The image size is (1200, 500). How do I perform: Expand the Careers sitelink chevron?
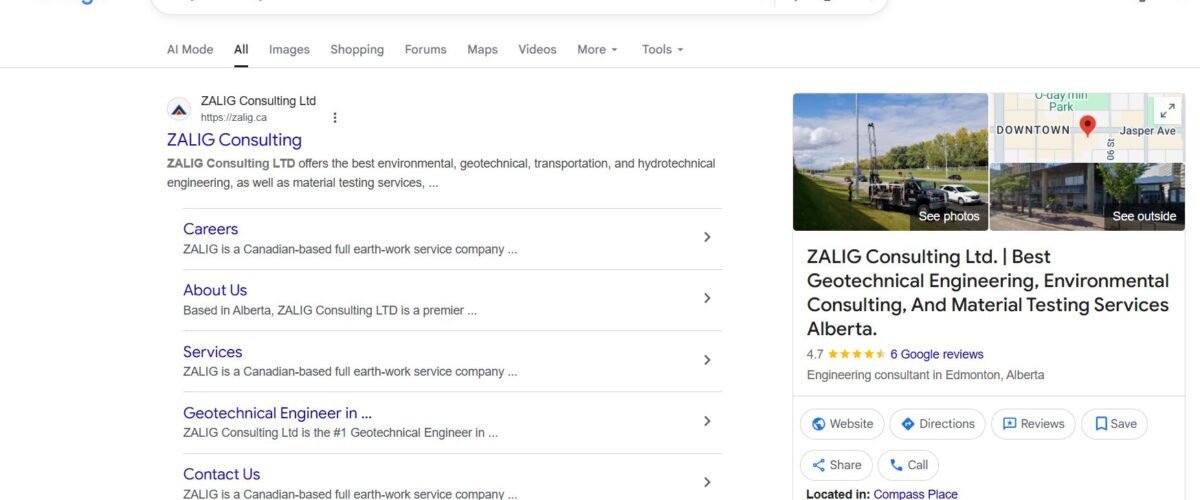707,237
